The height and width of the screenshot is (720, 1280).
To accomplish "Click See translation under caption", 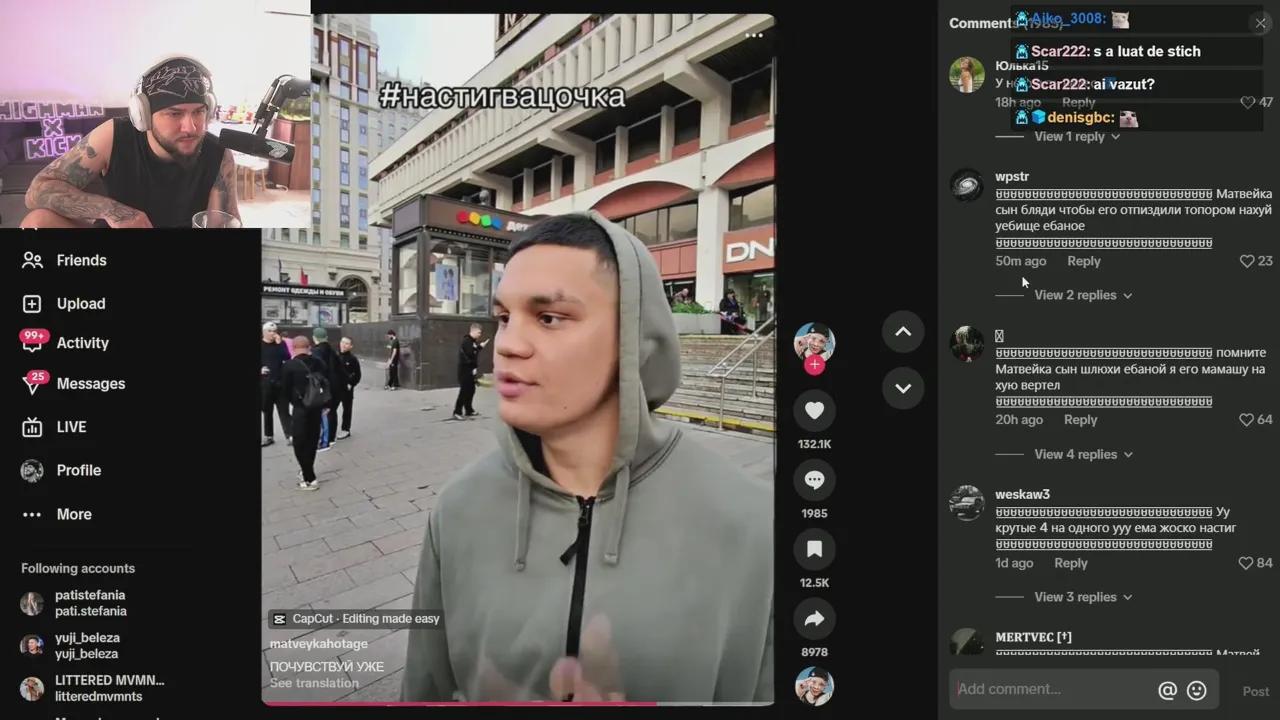I will pyautogui.click(x=314, y=683).
